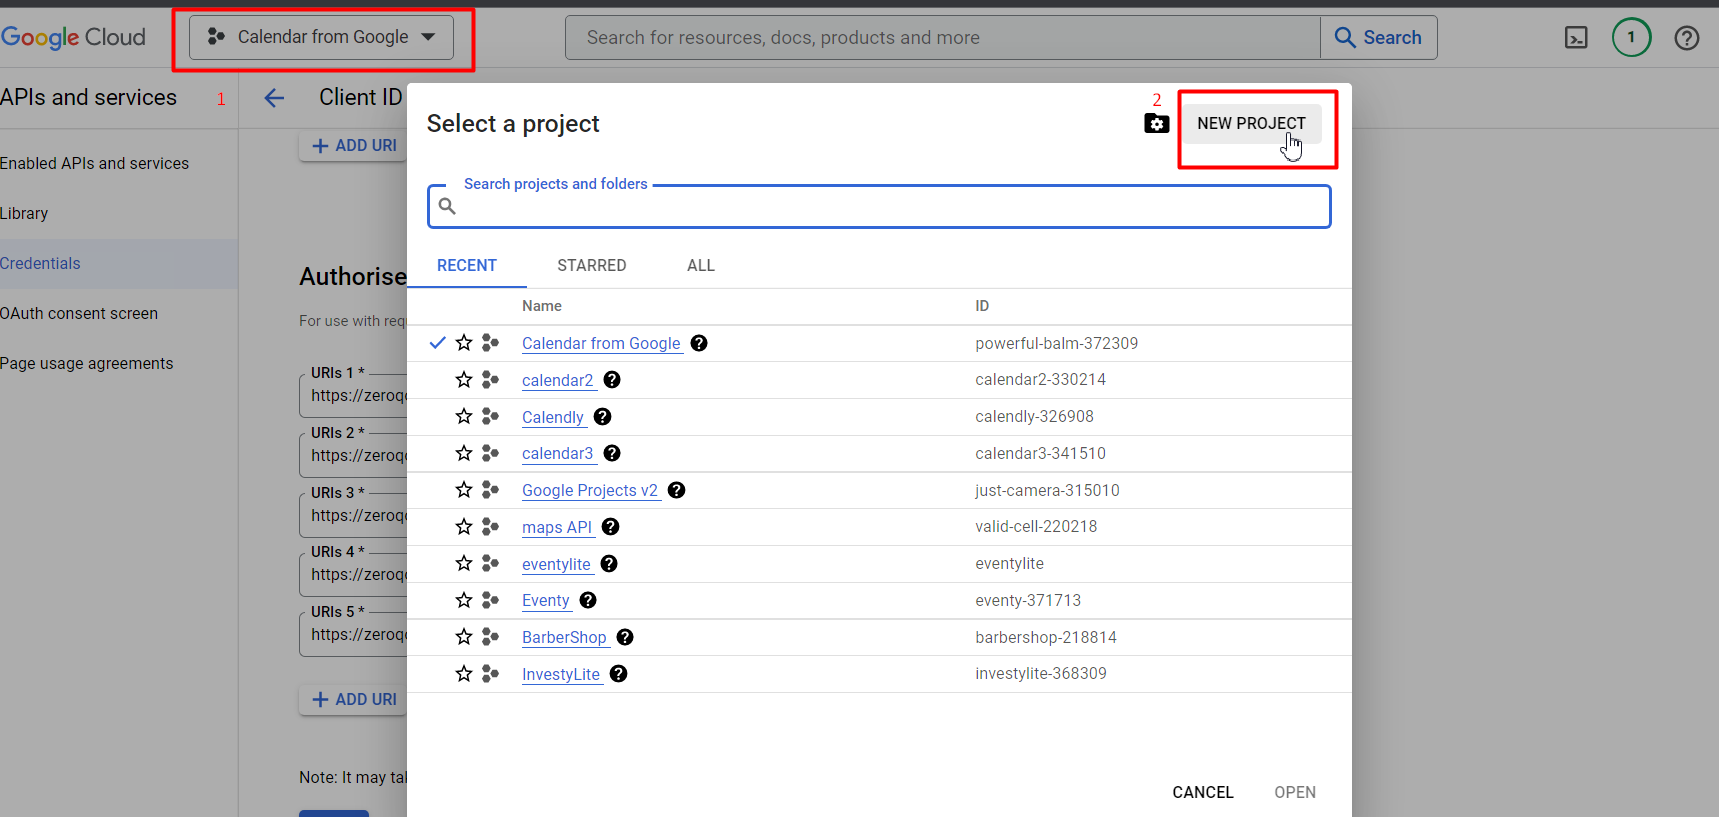
Task: Click help icon next to calendar2
Action: [612, 380]
